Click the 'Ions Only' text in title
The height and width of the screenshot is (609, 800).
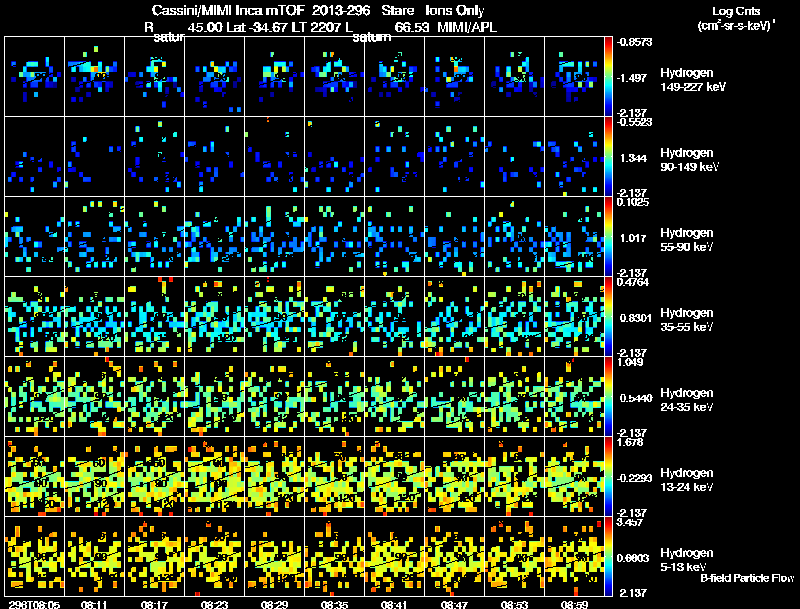[x=455, y=11]
